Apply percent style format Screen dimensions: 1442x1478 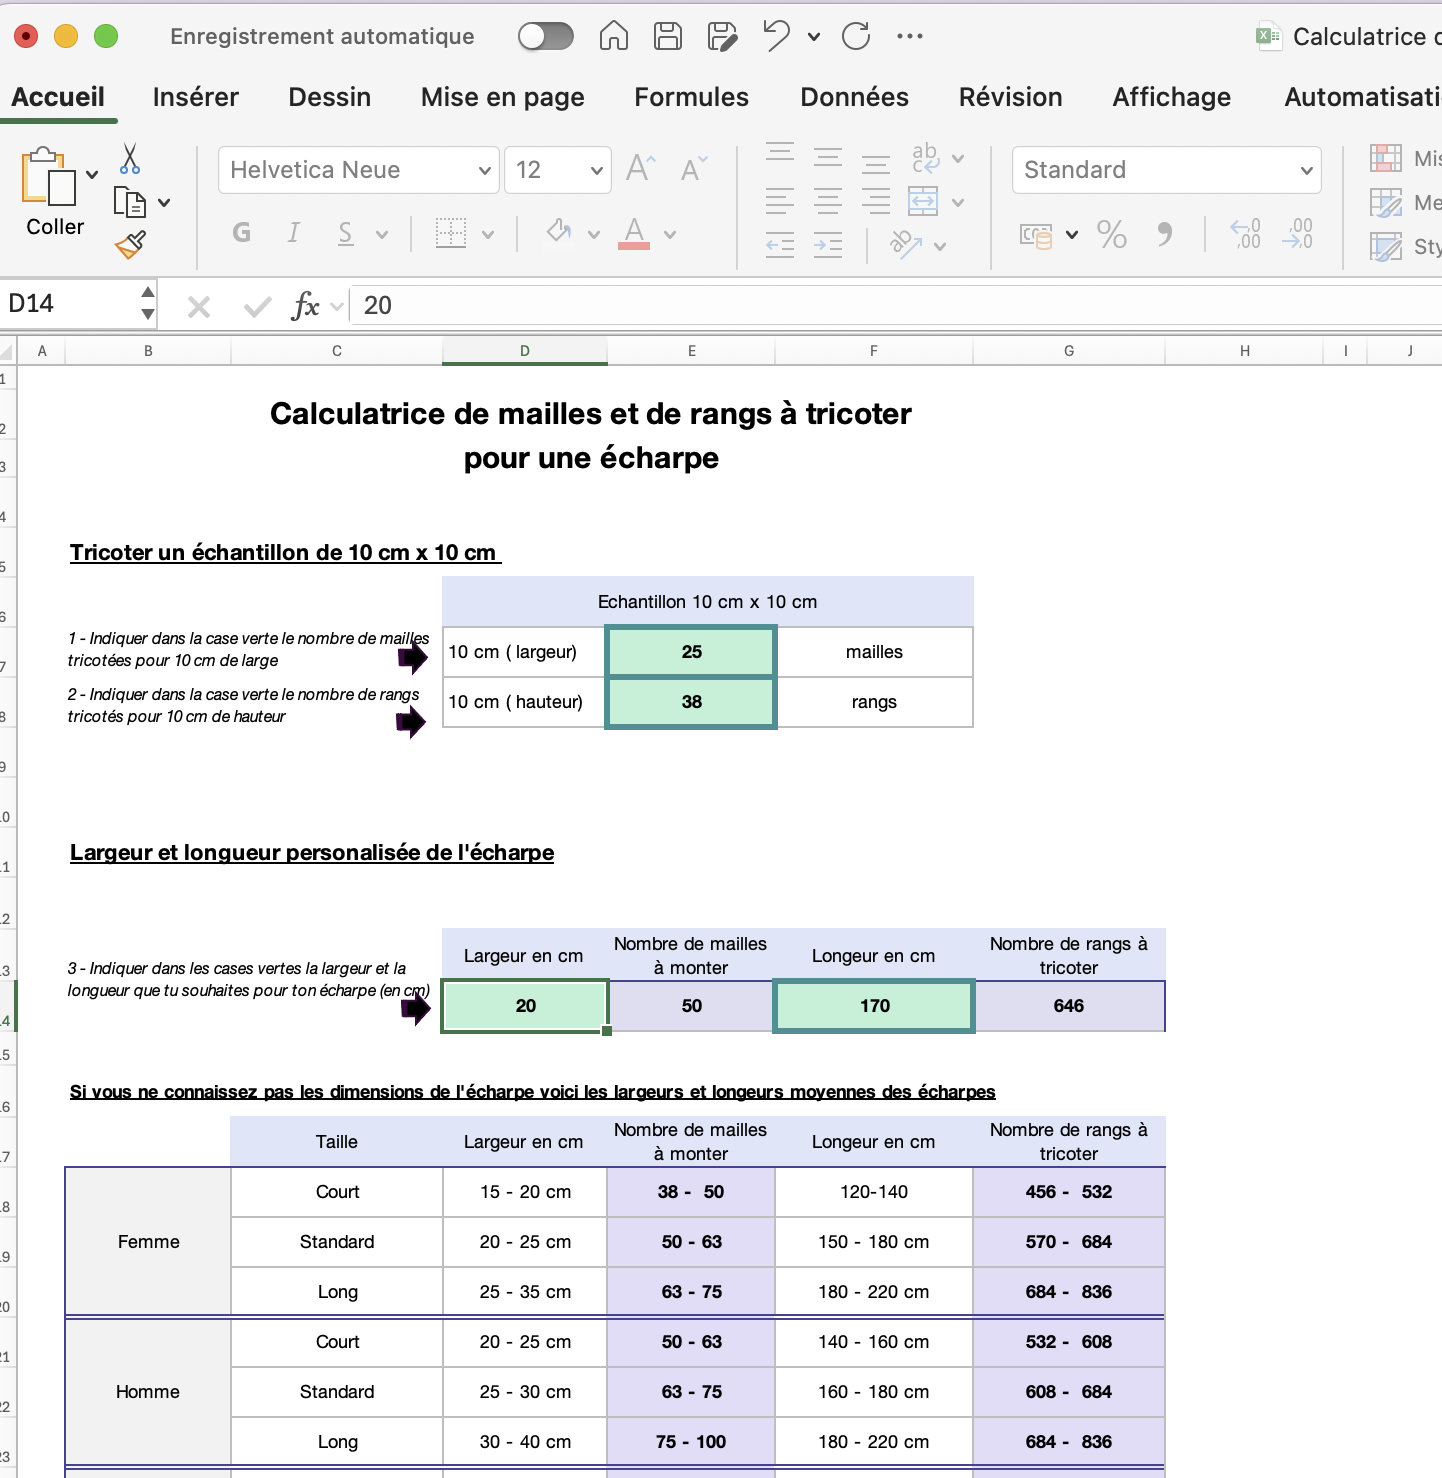1111,235
